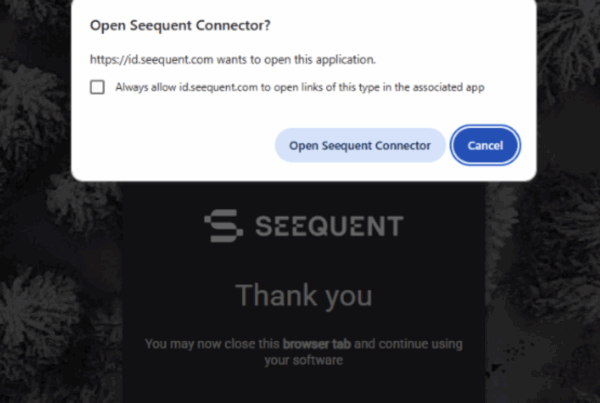This screenshot has height=403, width=600.
Task: Click the Open Seequent Connector button
Action: (360, 146)
